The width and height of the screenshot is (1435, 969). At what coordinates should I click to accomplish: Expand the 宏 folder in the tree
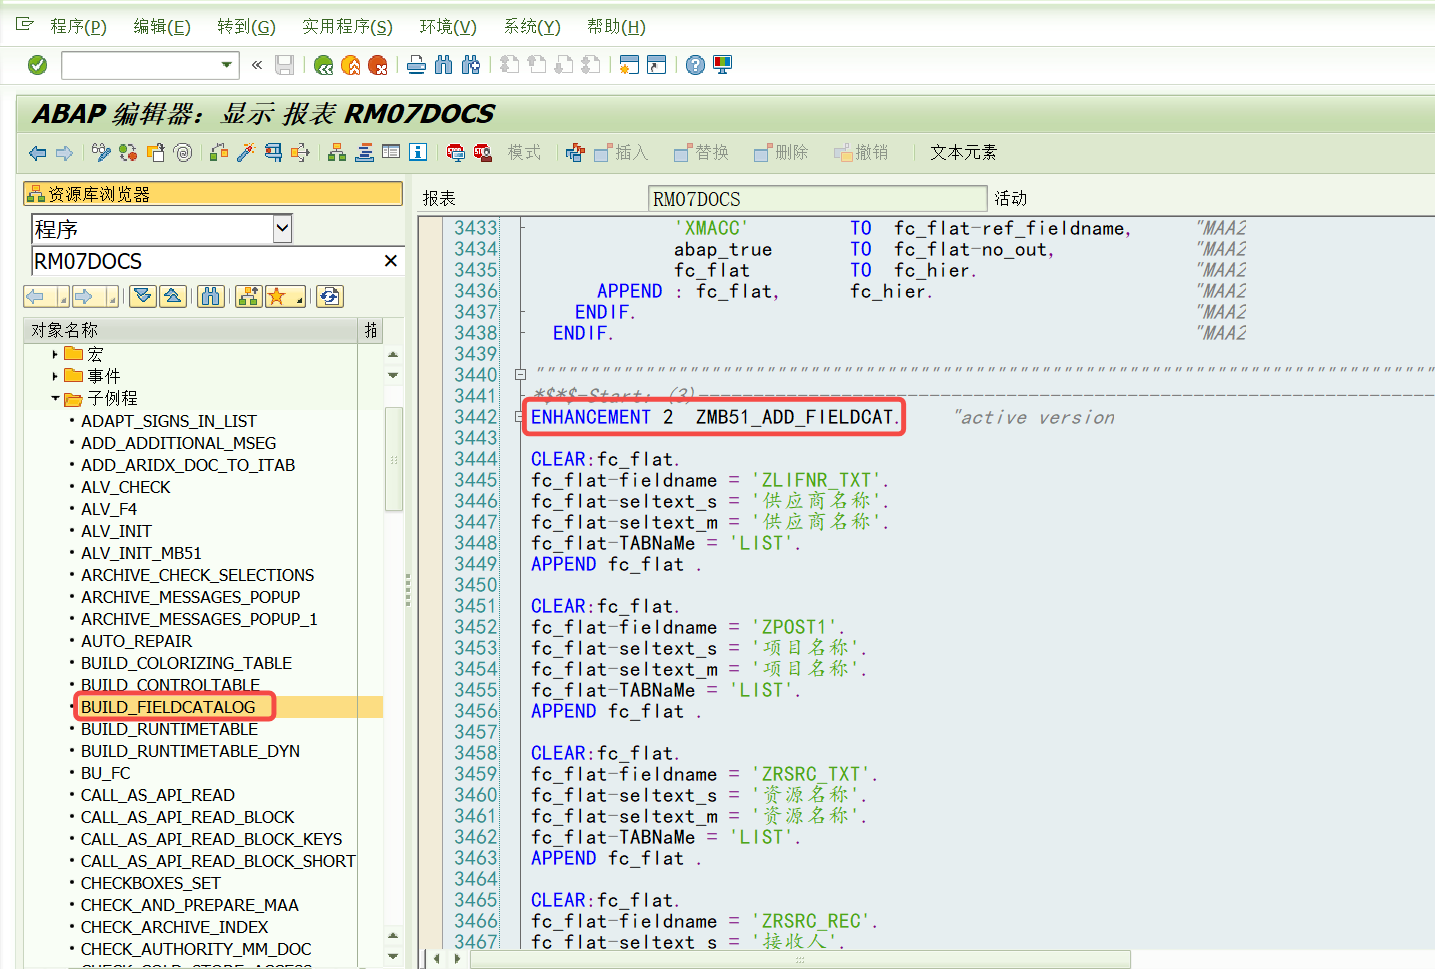[55, 354]
